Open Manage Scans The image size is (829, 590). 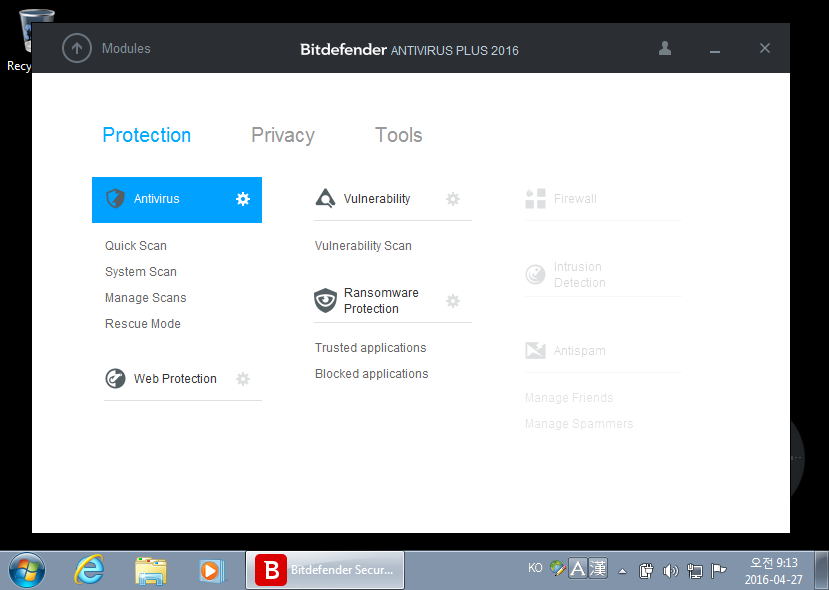(x=145, y=298)
